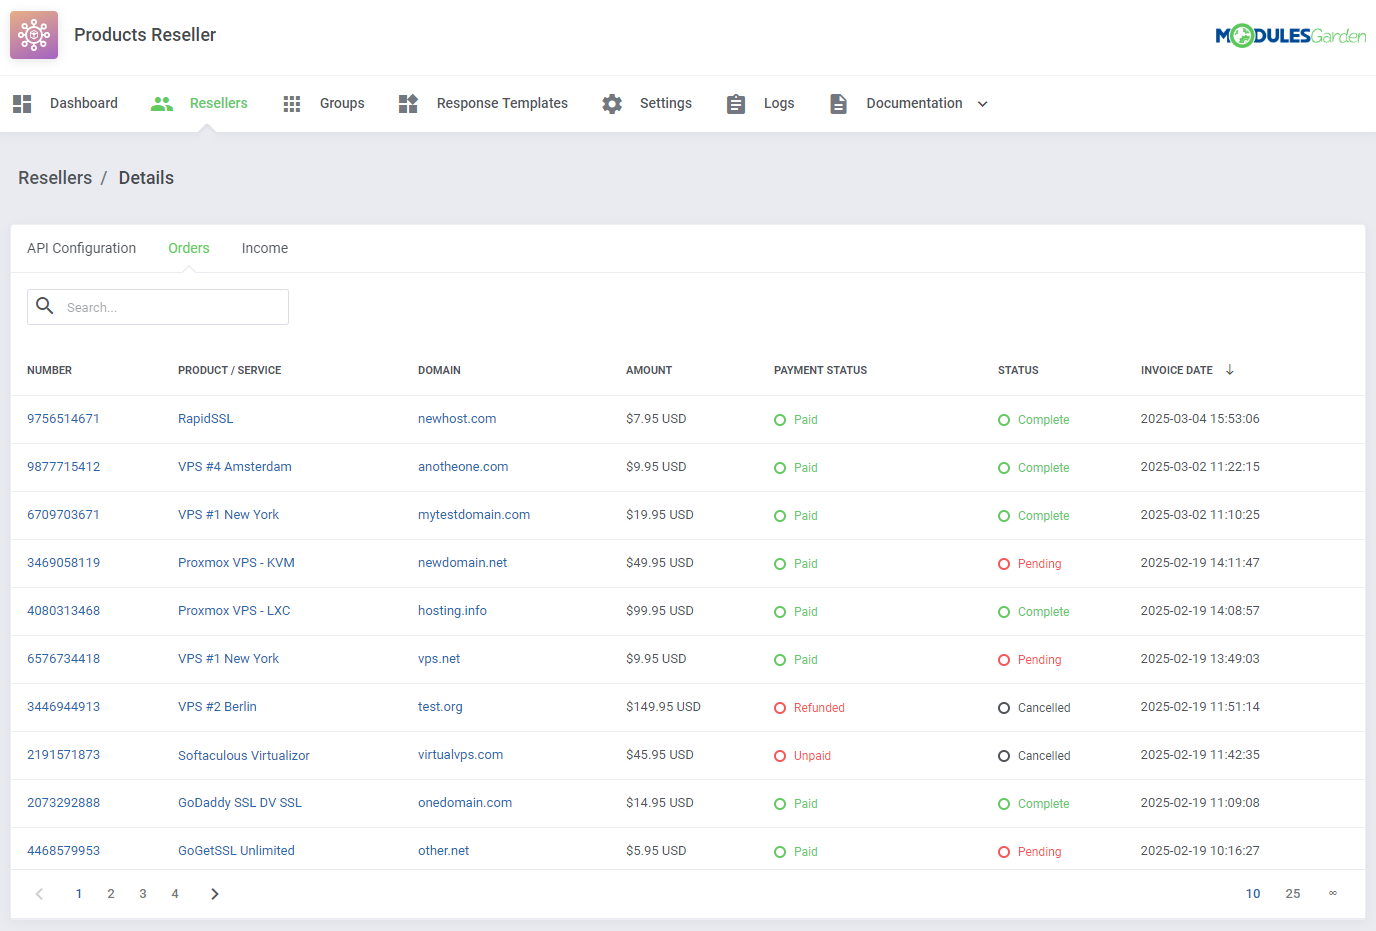Open Settings via the gear icon
Viewport: 1376px width, 931px height.
coord(612,104)
